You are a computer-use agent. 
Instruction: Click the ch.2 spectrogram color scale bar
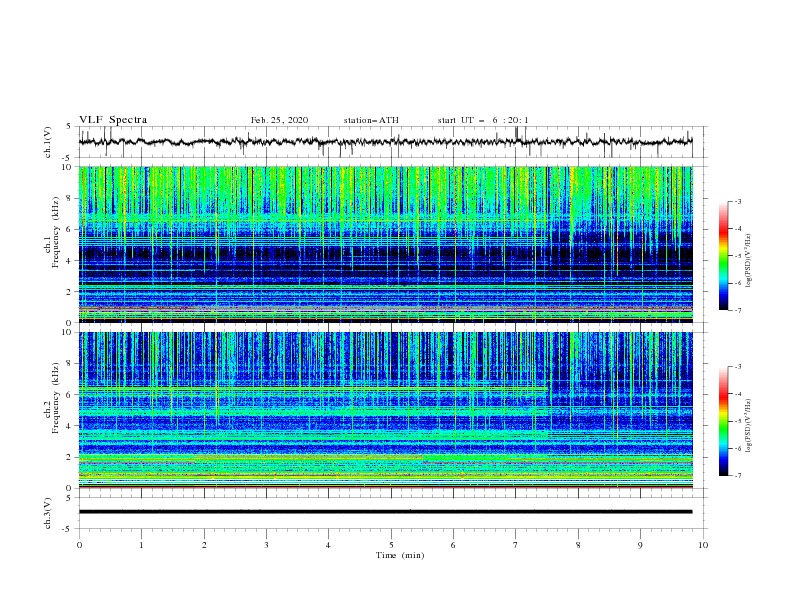[x=724, y=421]
